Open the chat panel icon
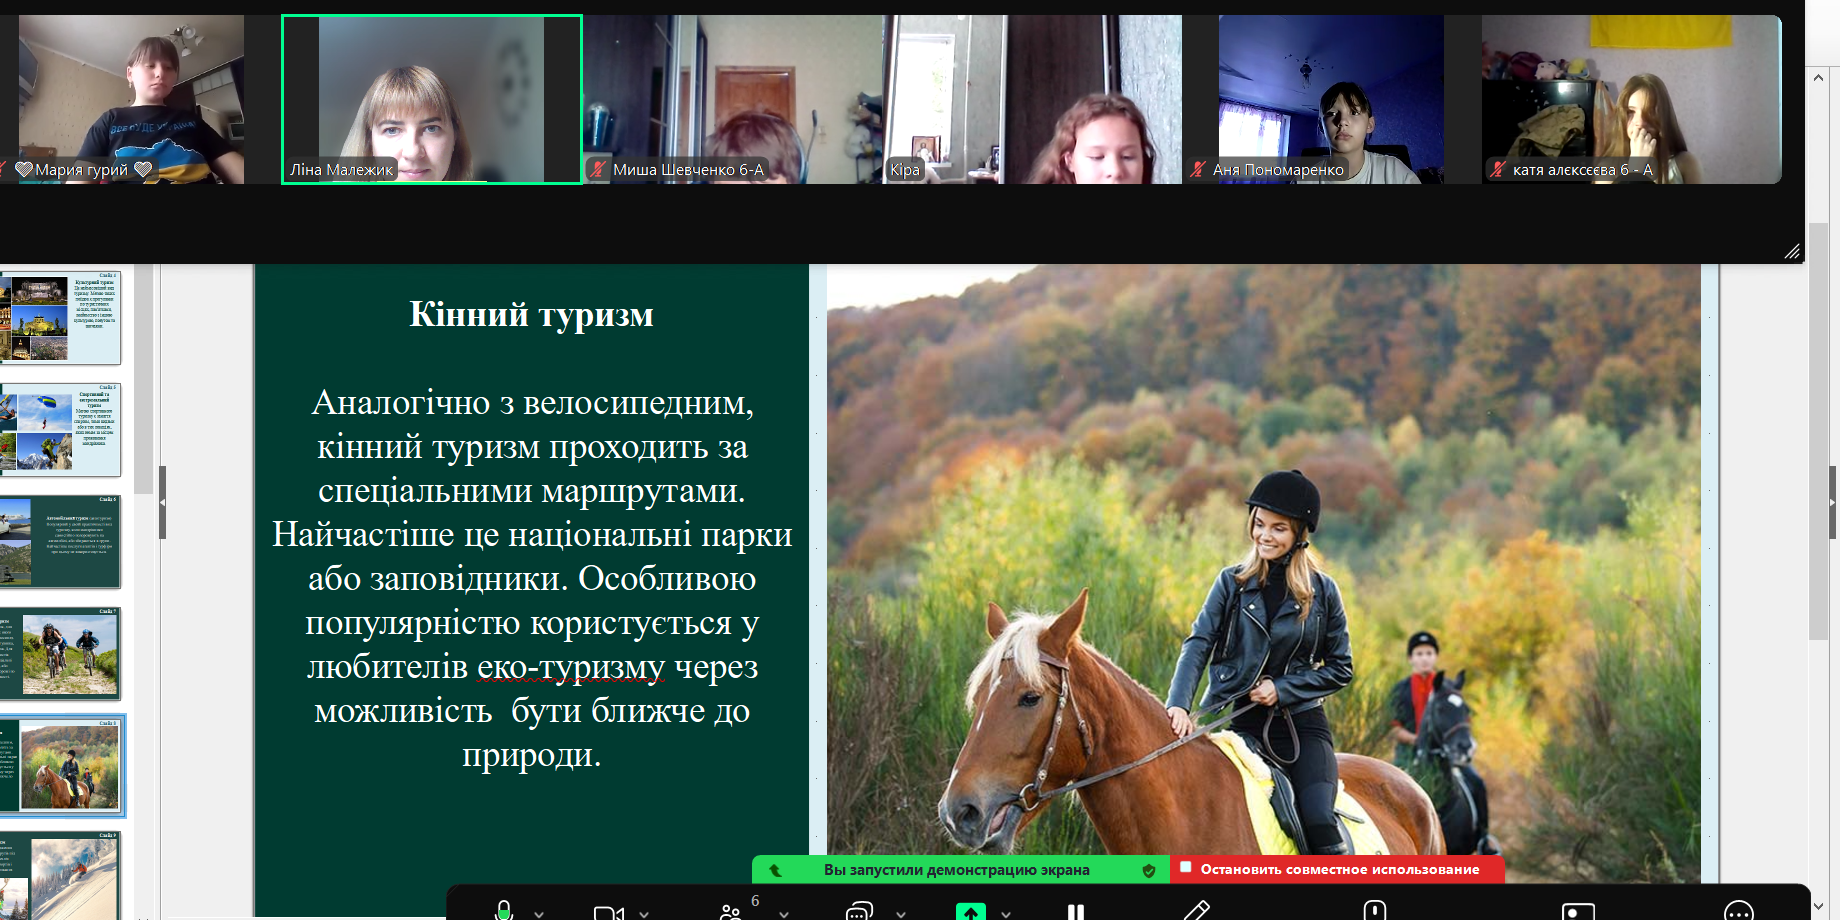The image size is (1840, 920). [x=859, y=912]
